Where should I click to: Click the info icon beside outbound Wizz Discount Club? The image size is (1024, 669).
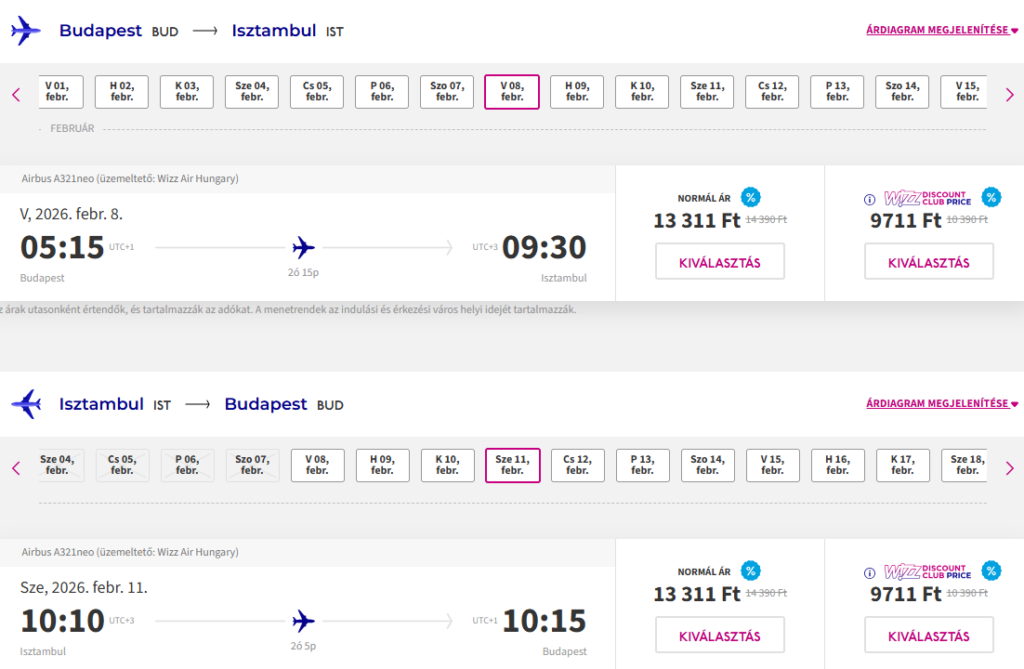870,198
